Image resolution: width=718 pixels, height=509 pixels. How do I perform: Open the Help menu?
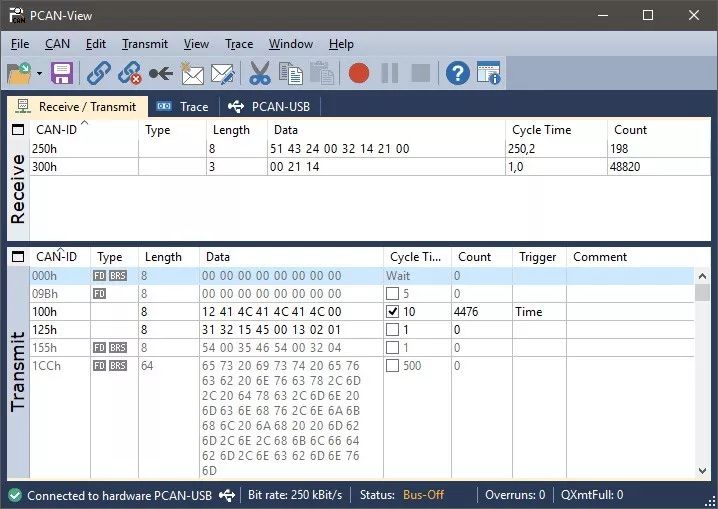click(x=341, y=44)
